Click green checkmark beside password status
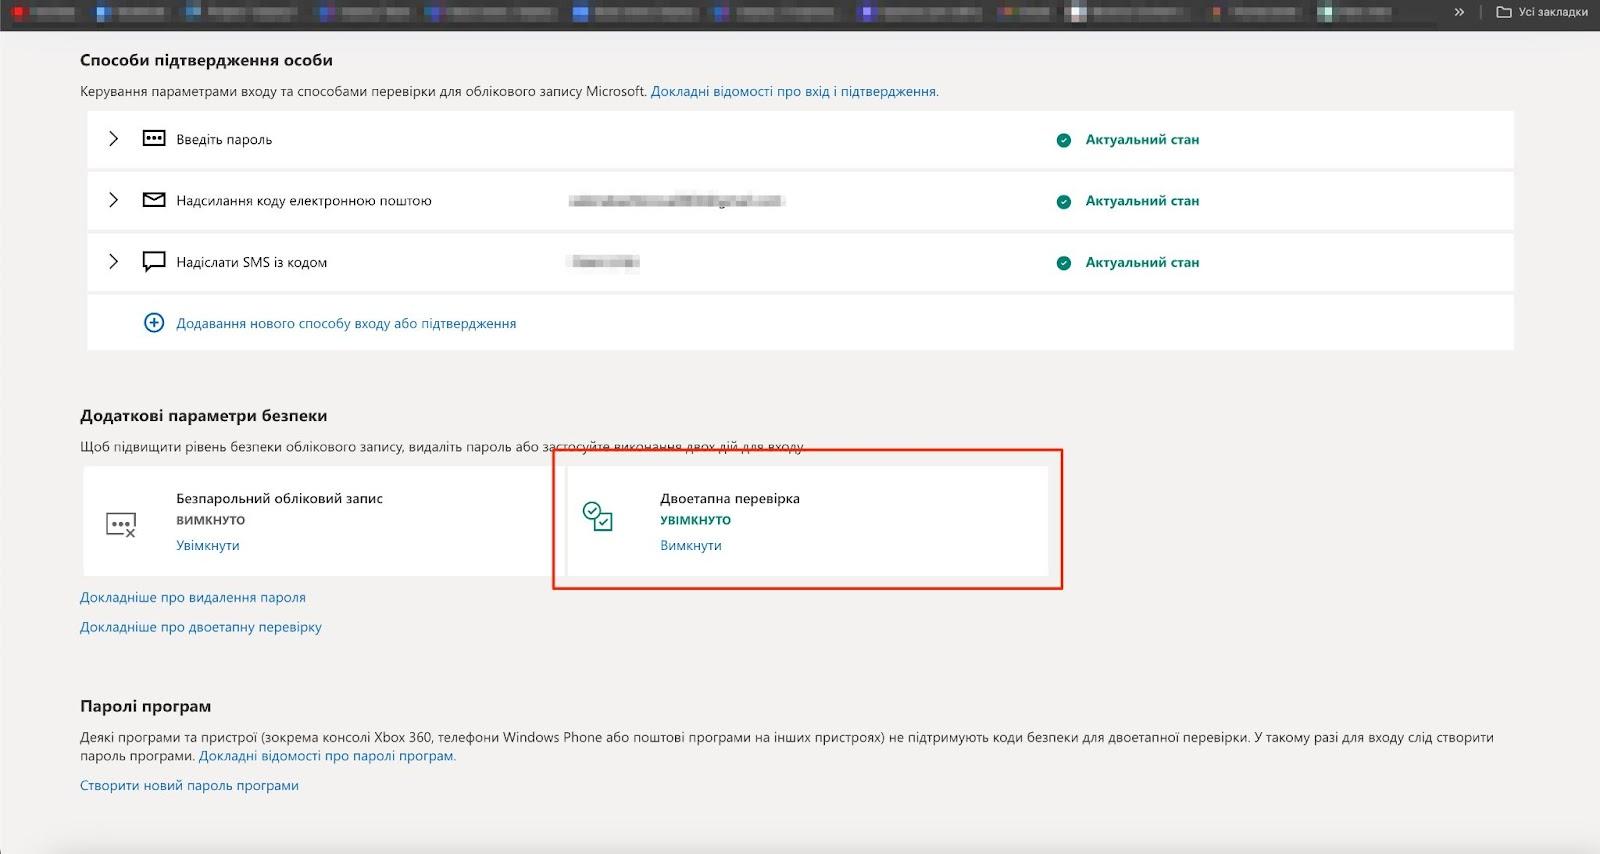The image size is (1600, 854). pyautogui.click(x=1064, y=140)
